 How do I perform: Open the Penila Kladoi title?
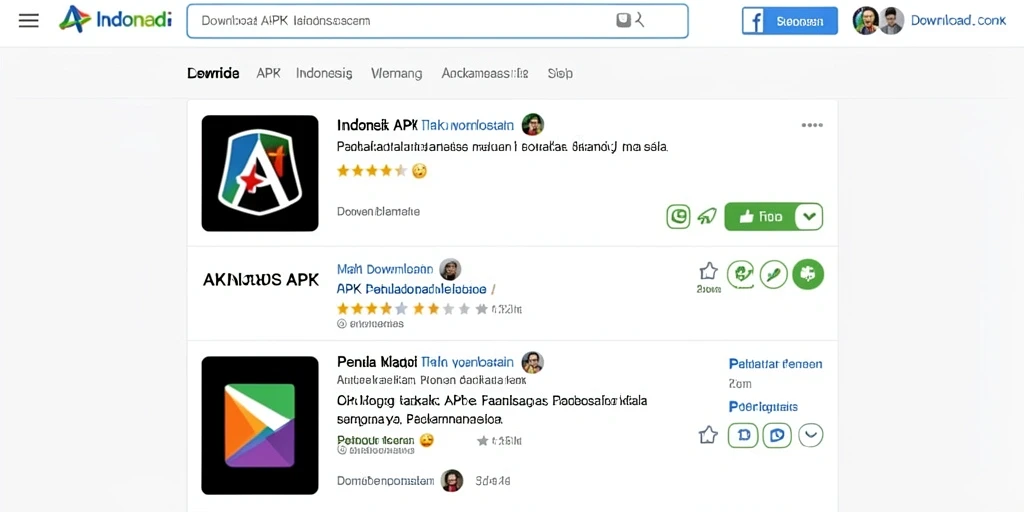click(376, 362)
